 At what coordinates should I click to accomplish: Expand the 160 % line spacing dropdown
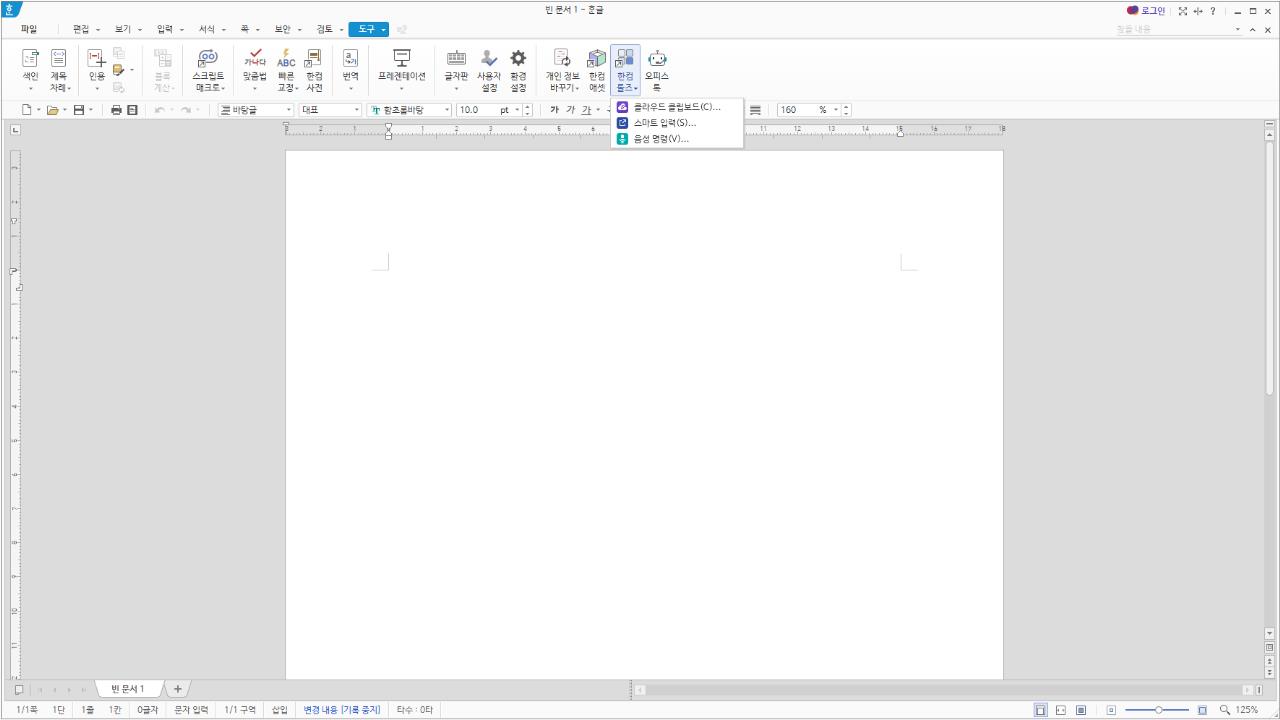click(835, 110)
